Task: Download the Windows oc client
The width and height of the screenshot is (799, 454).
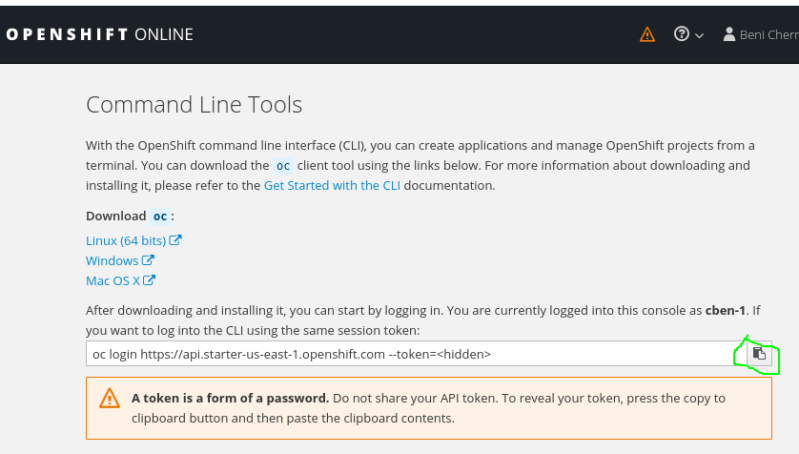Action: point(112,260)
